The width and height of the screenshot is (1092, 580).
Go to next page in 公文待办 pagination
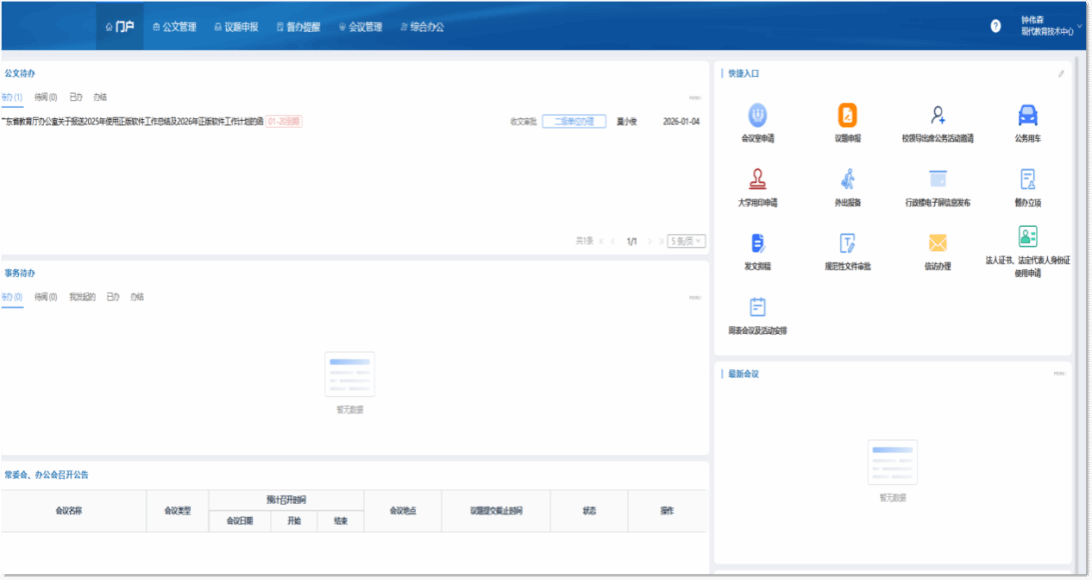point(649,241)
